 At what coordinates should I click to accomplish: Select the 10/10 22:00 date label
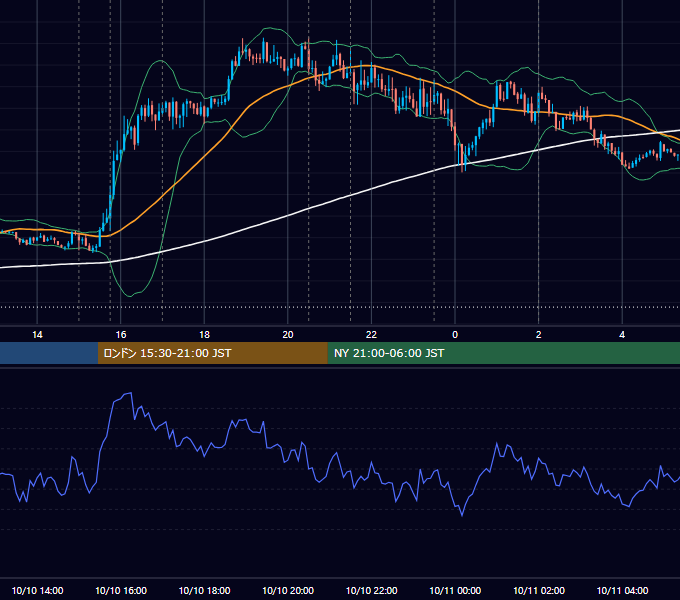(x=371, y=590)
